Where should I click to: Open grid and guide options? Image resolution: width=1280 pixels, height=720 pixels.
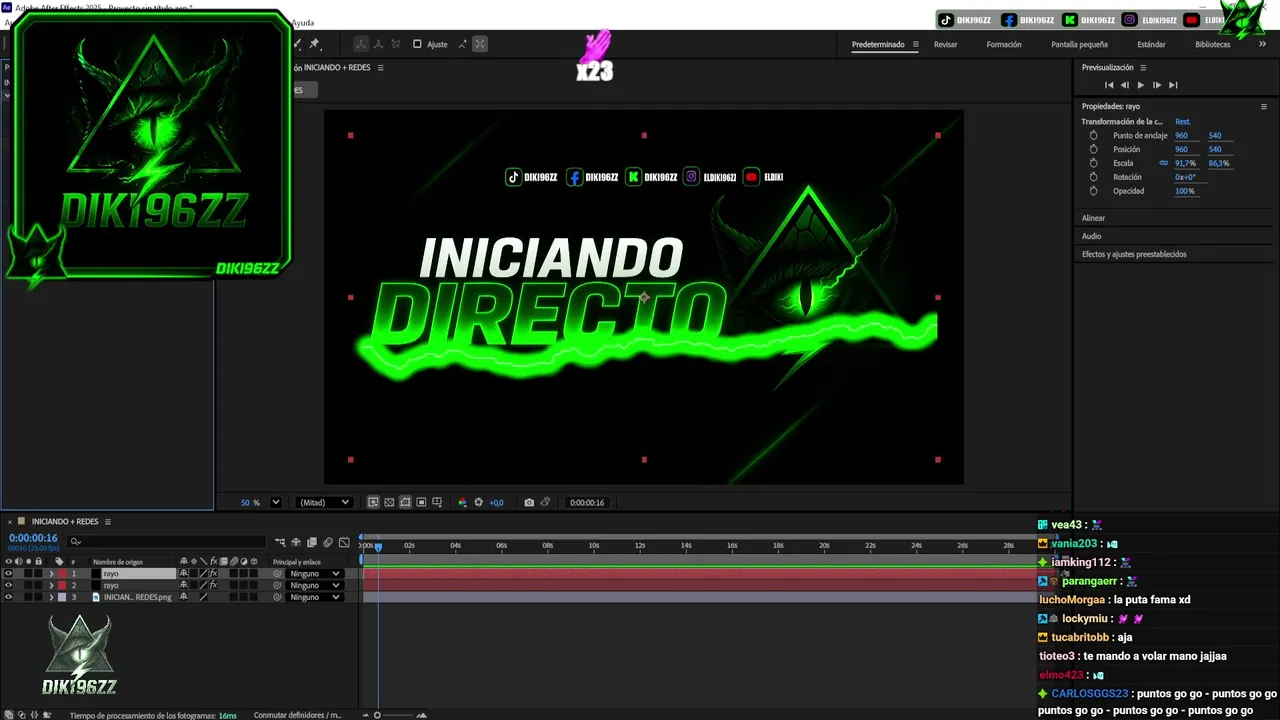437,502
